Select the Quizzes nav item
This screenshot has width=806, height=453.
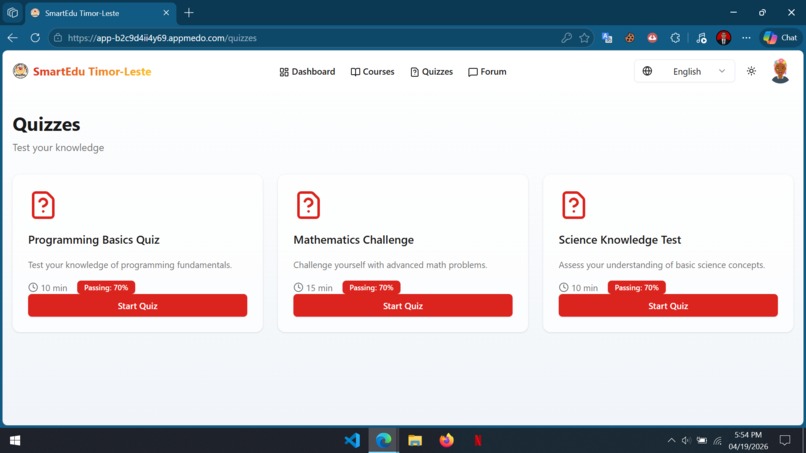[x=431, y=71]
